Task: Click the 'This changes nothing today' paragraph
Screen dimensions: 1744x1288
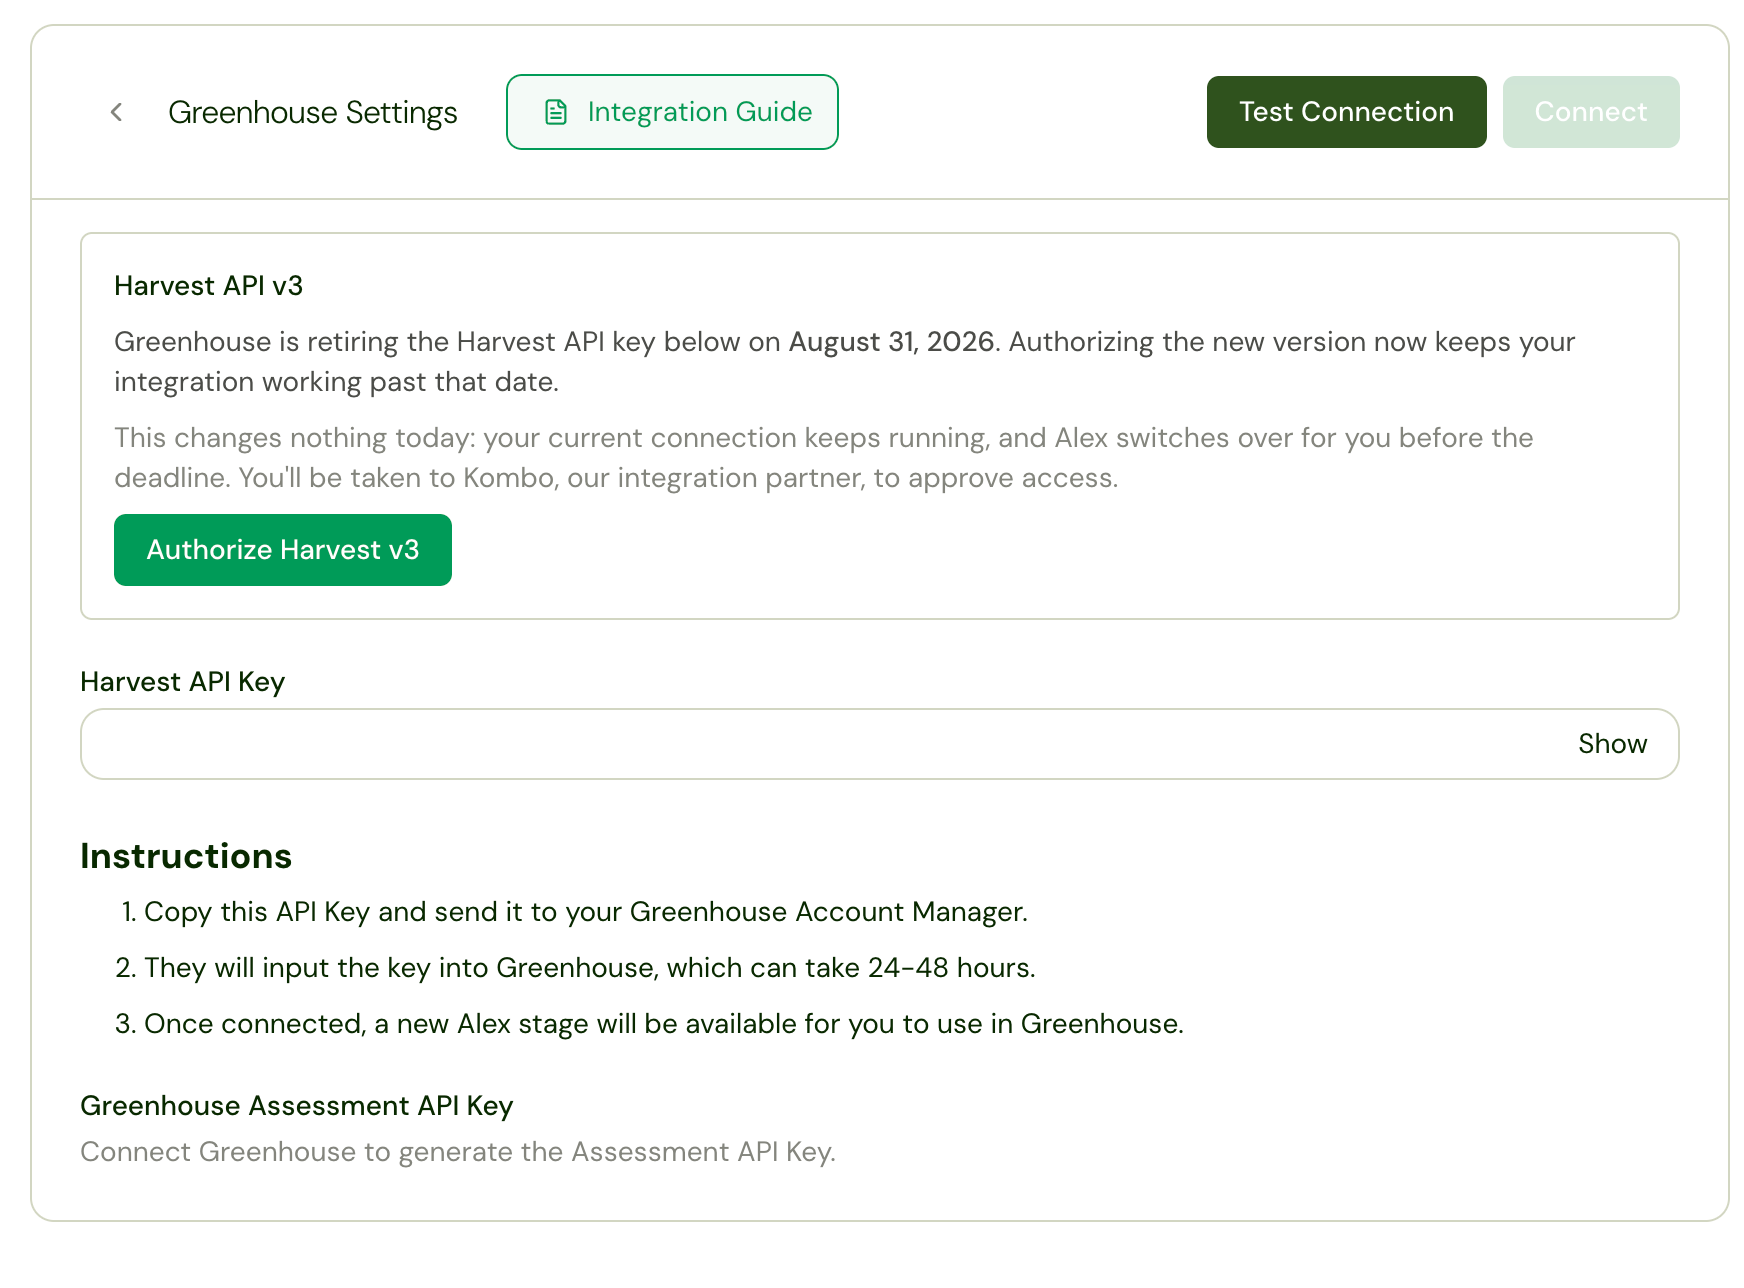Action: click(x=824, y=458)
